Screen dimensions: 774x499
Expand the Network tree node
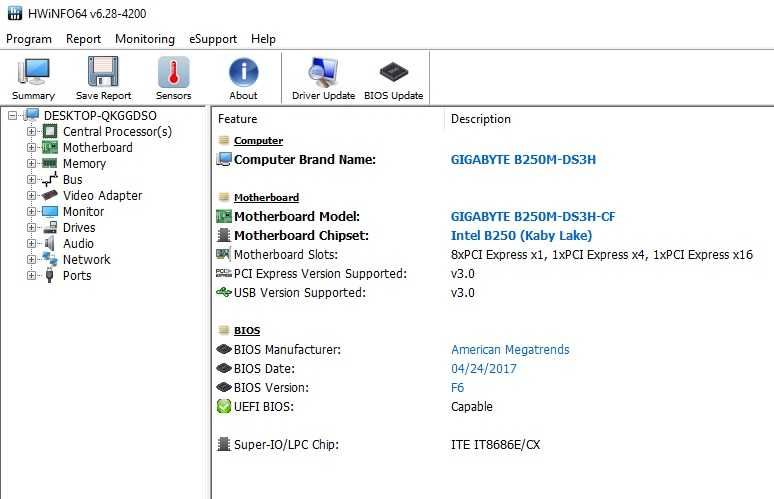[x=32, y=259]
